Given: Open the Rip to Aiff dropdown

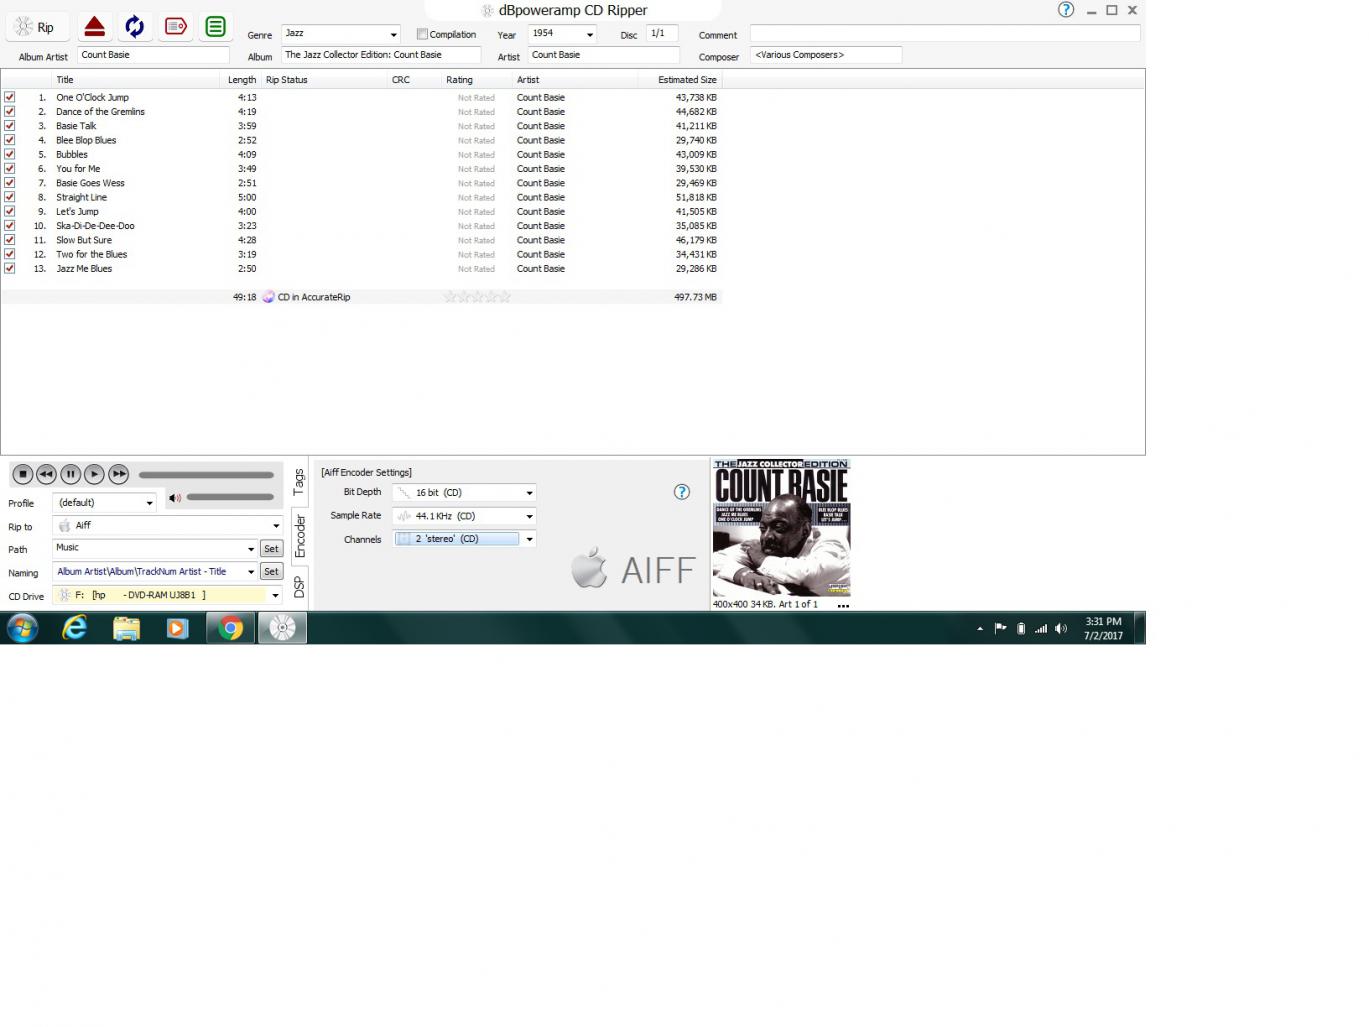Looking at the screenshot, I should [276, 526].
